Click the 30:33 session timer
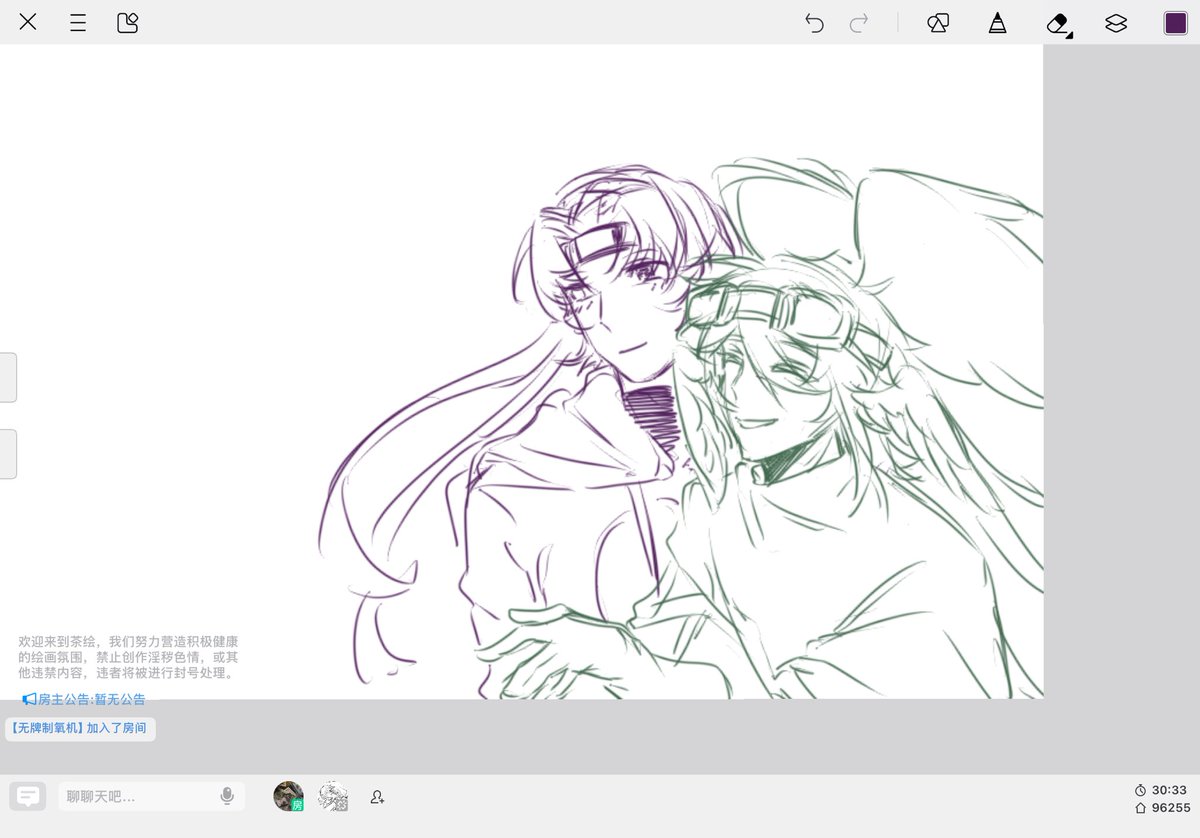 1161,790
